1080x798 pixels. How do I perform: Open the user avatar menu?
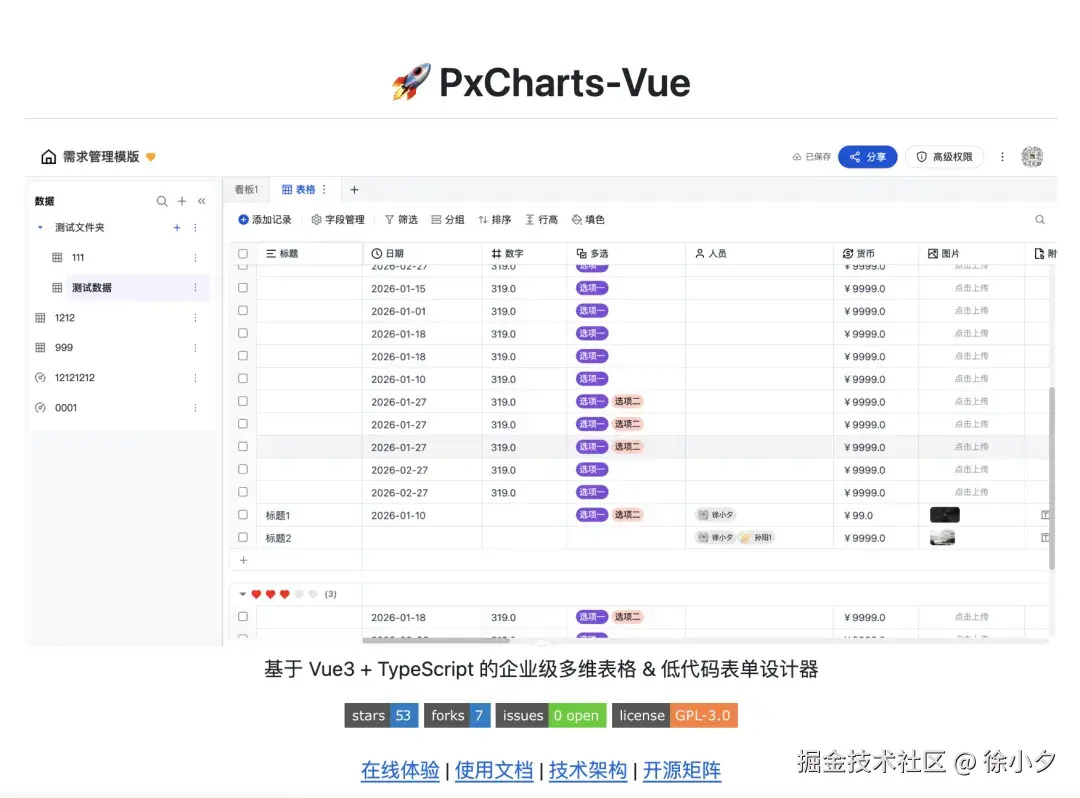[1032, 156]
